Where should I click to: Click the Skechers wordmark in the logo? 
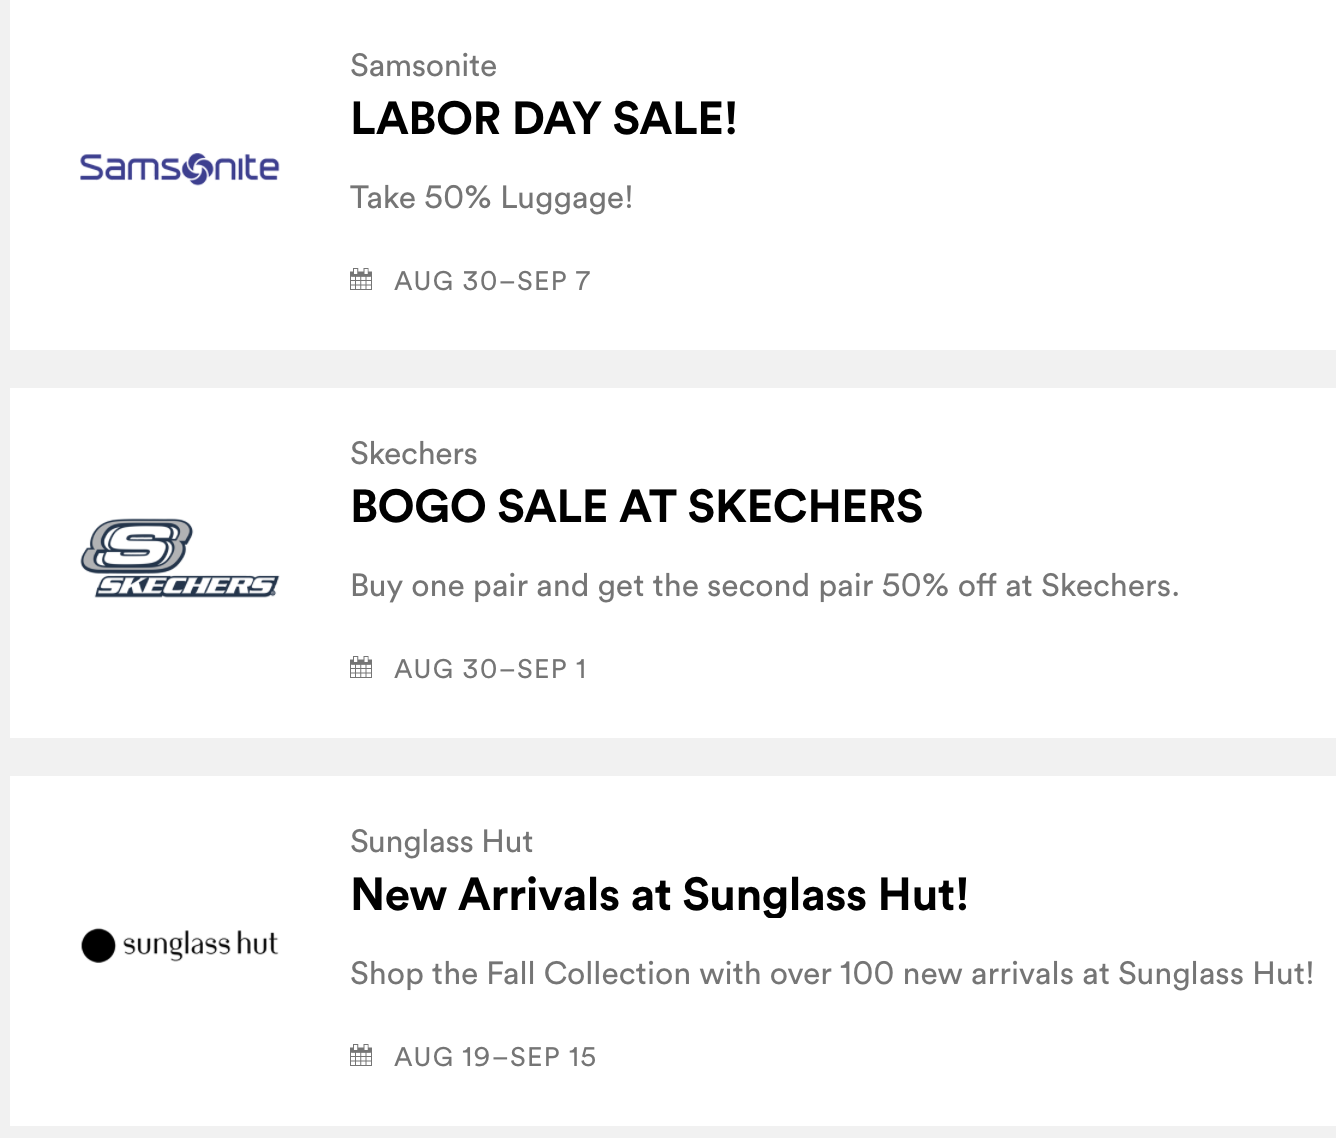(187, 586)
